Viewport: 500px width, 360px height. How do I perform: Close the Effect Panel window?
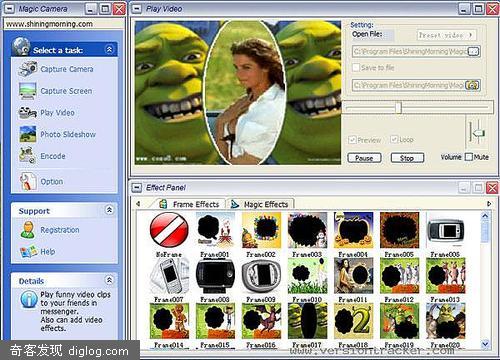pos(492,188)
